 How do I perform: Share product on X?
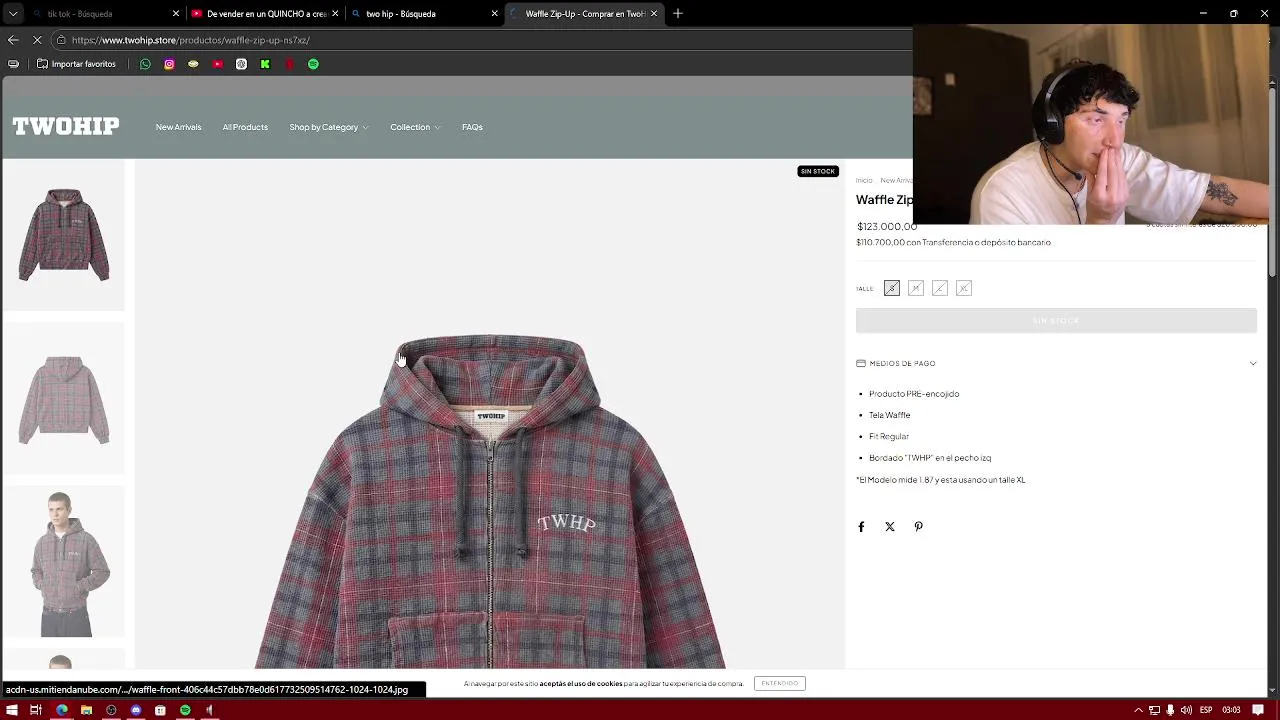[890, 527]
